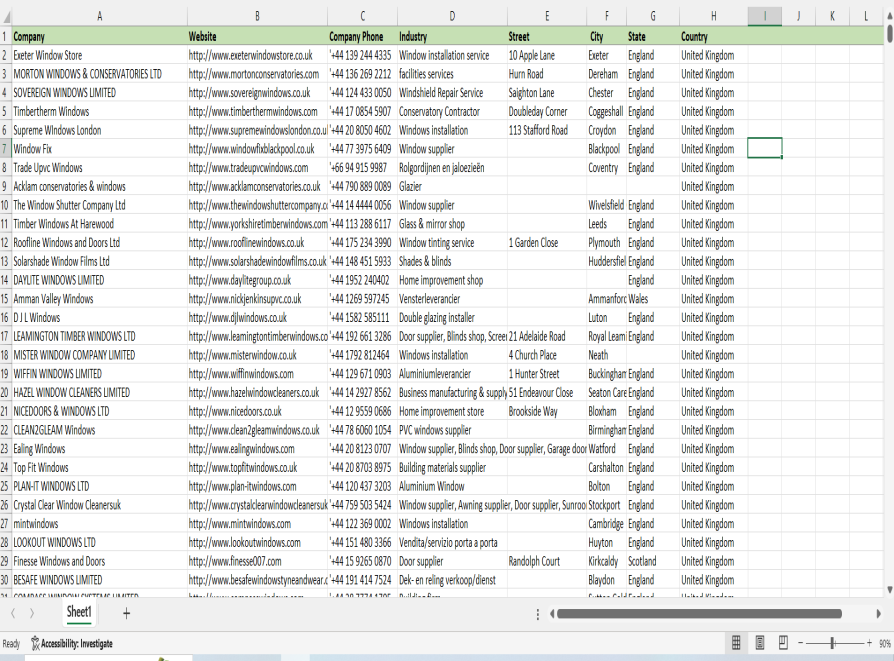The height and width of the screenshot is (661, 894).
Task: Select the mintwindows company cell
Action: (x=99, y=524)
